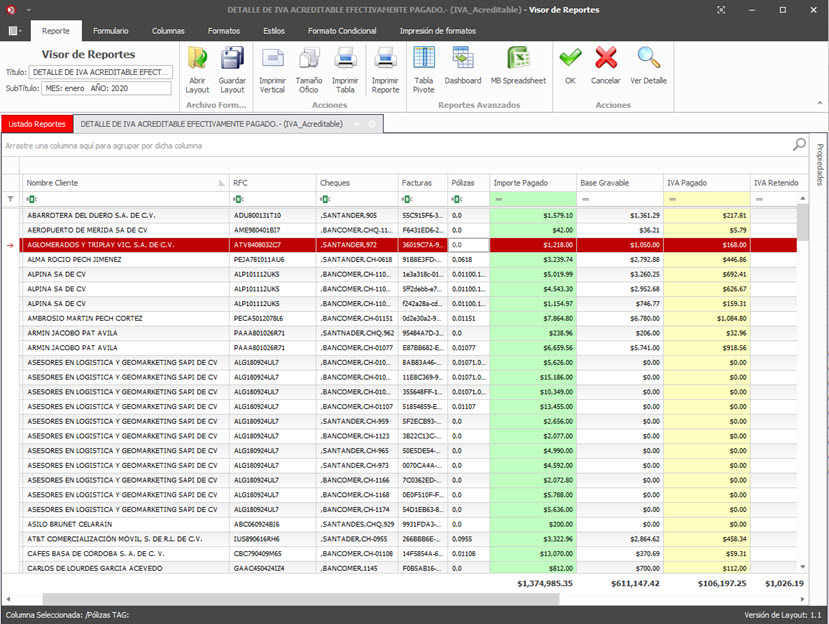Click the Abrir Layout icon
Viewport: 829px width, 624px height.
tap(198, 59)
